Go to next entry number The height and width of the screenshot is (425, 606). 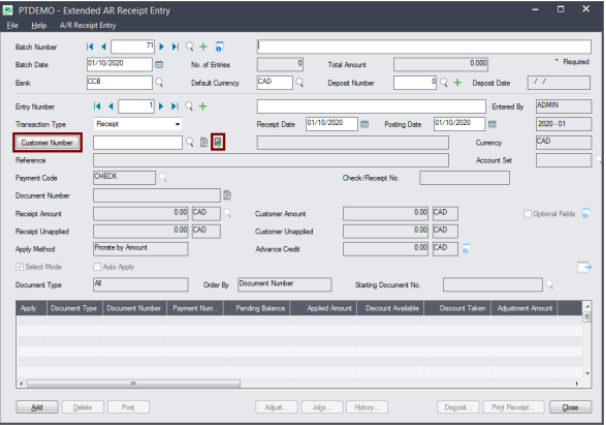161,106
